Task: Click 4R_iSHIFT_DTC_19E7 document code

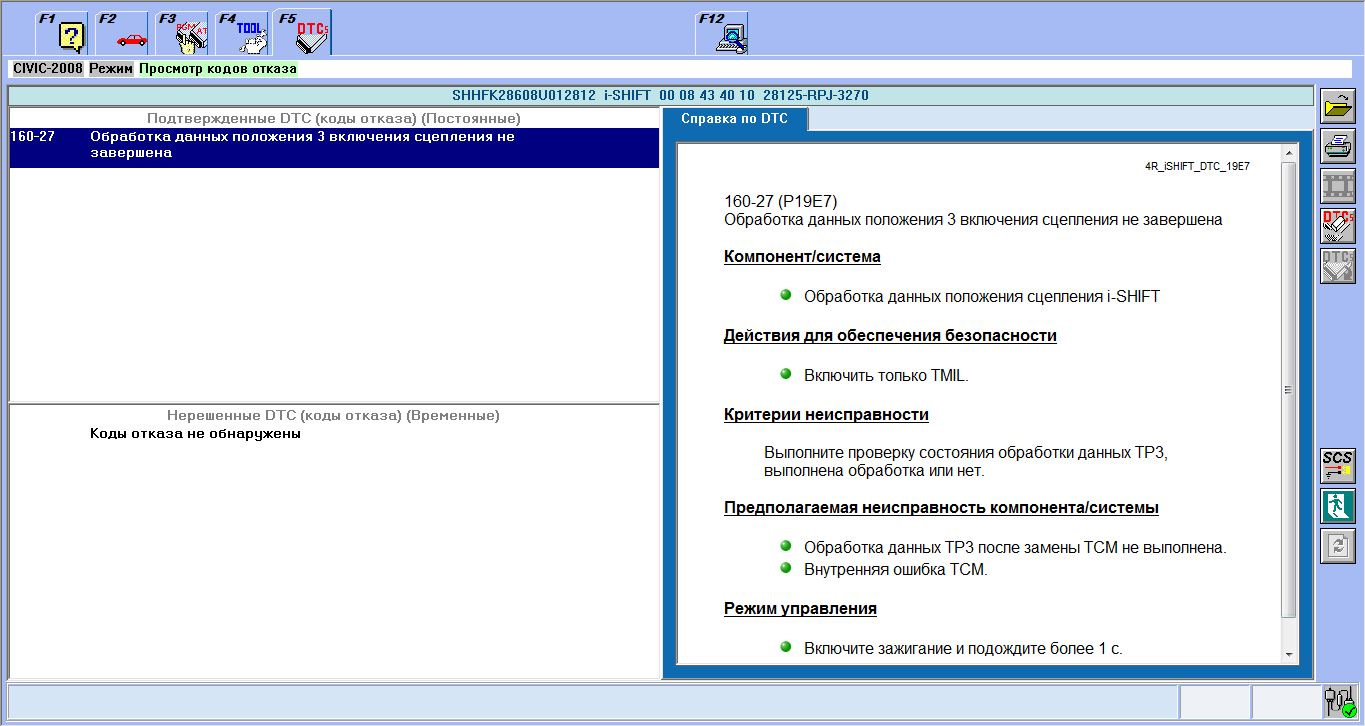Action: 1197,167
